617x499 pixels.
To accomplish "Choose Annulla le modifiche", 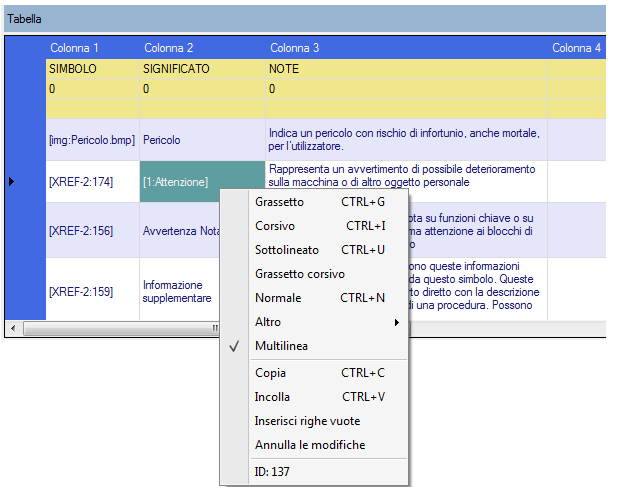I will [x=329, y=445].
